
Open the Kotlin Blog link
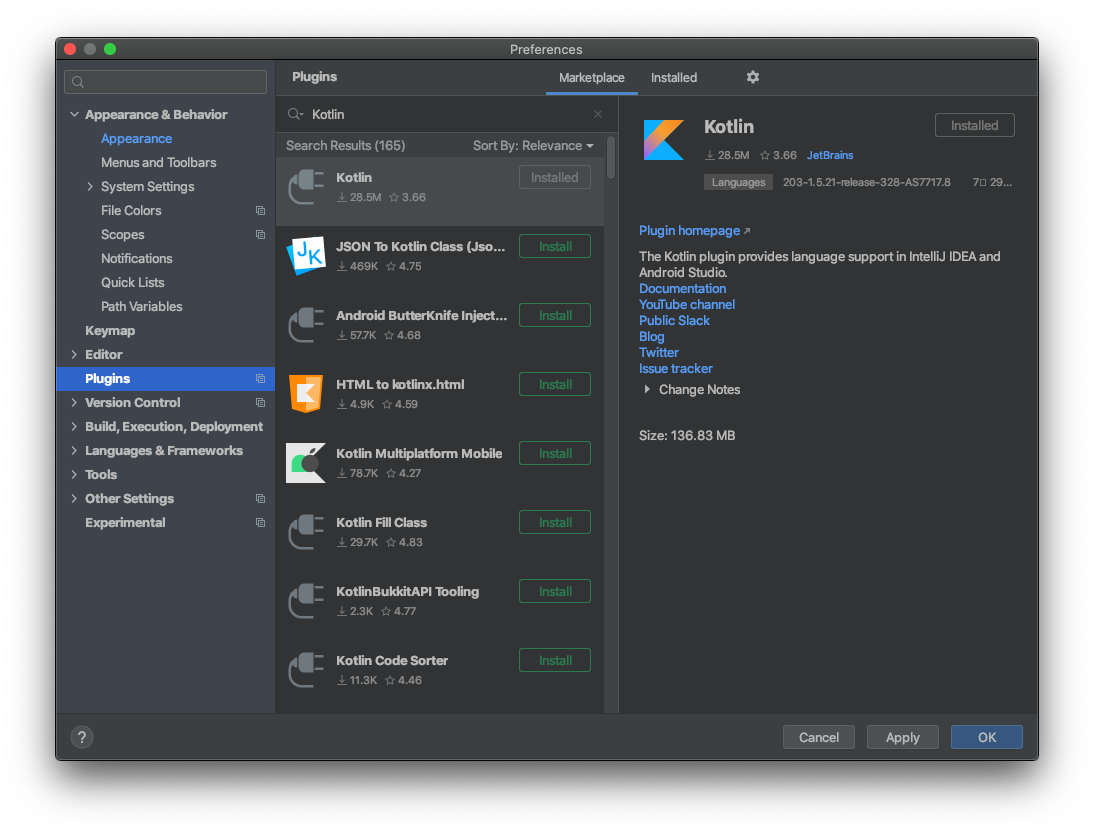[x=652, y=336]
